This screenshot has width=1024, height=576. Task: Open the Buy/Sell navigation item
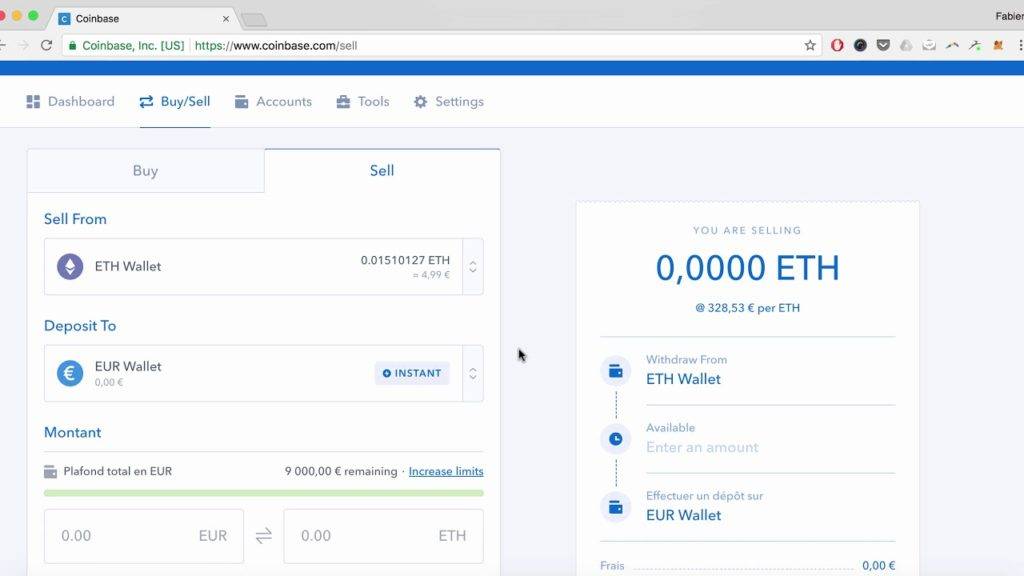click(174, 101)
